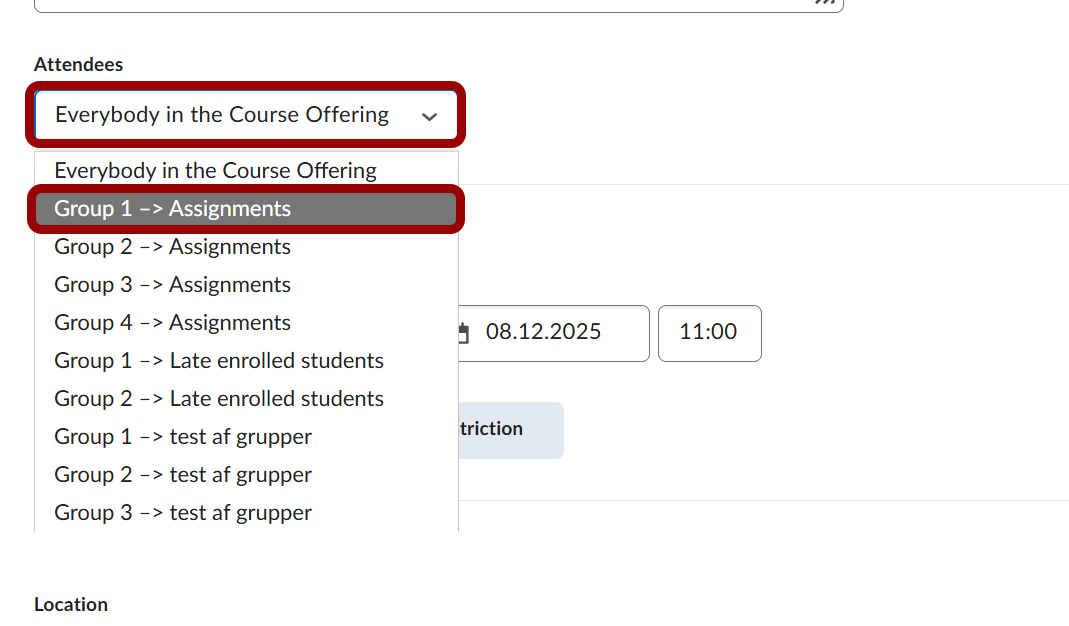Screen dimensions: 1069x626
Task: Choose Group 1 -> Assignments option
Action: tap(172, 209)
